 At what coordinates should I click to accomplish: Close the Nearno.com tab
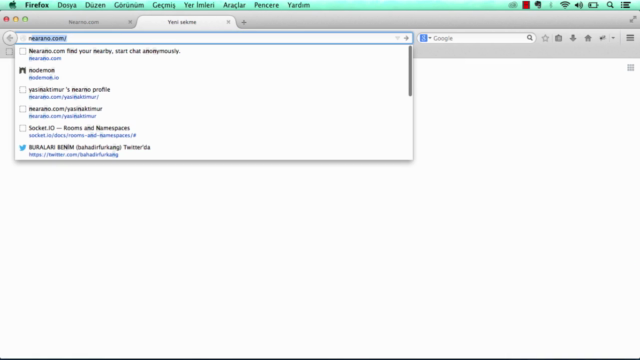pyautogui.click(x=130, y=22)
